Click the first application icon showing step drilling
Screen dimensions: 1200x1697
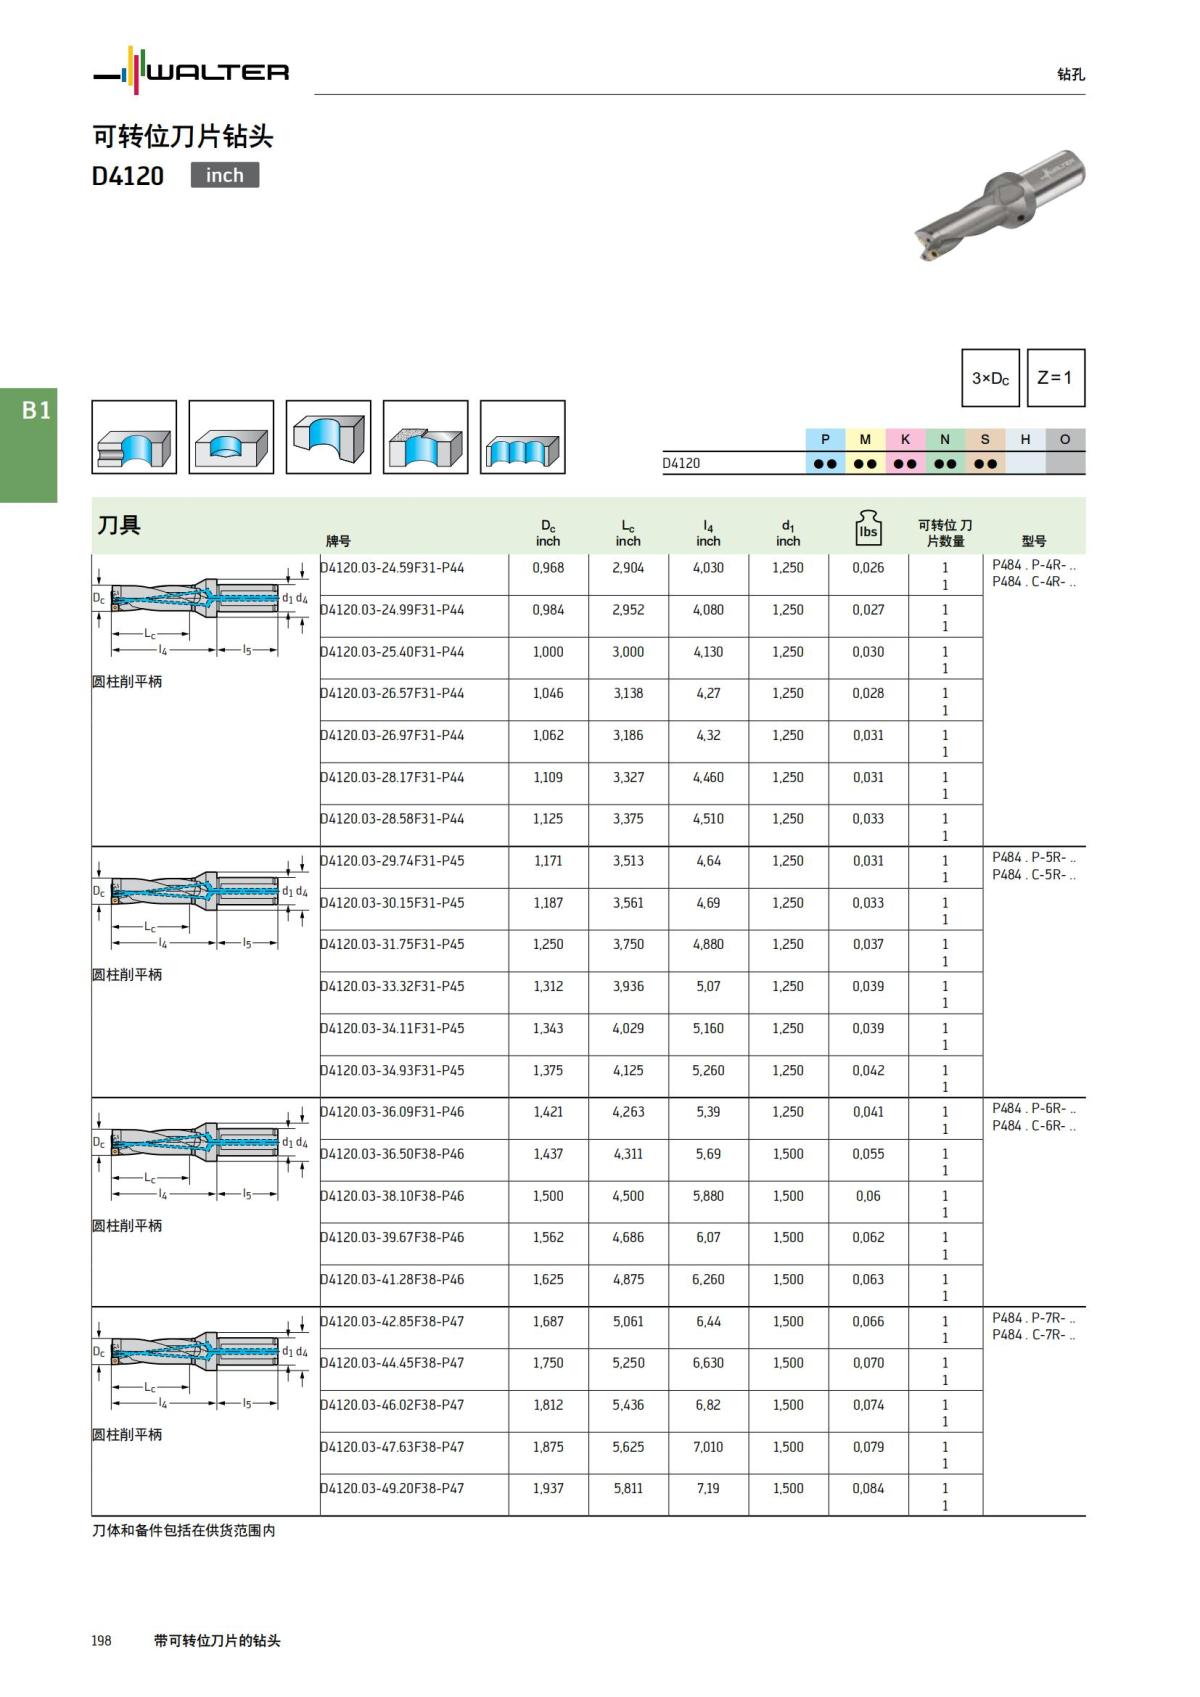point(134,437)
